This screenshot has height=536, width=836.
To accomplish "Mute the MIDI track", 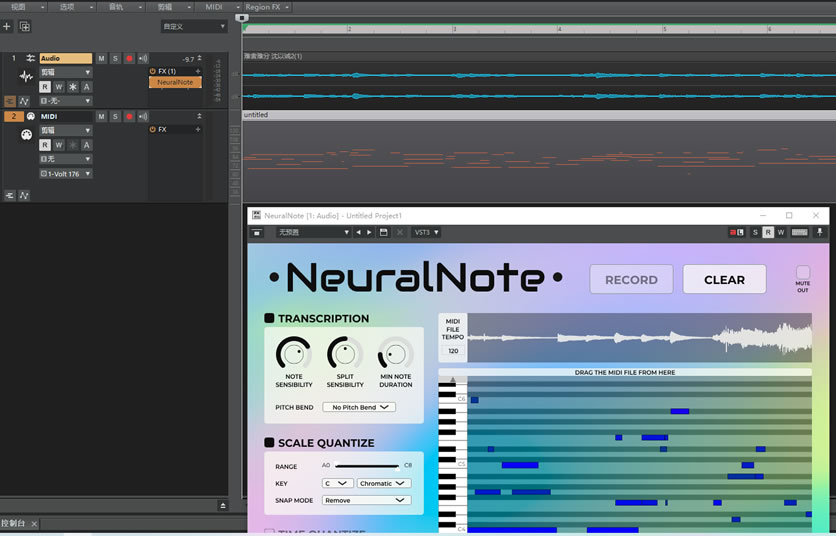I will point(101,116).
